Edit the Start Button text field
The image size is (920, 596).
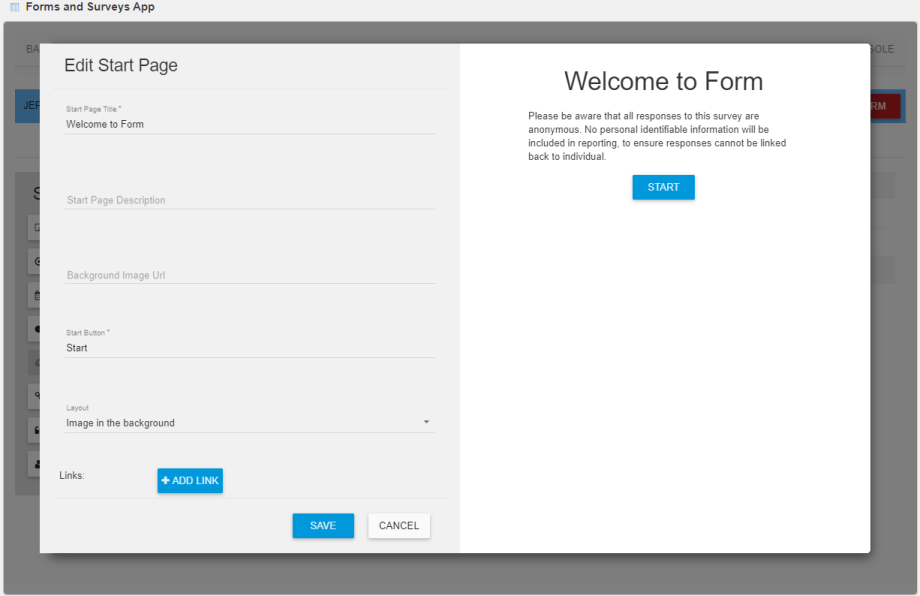249,348
